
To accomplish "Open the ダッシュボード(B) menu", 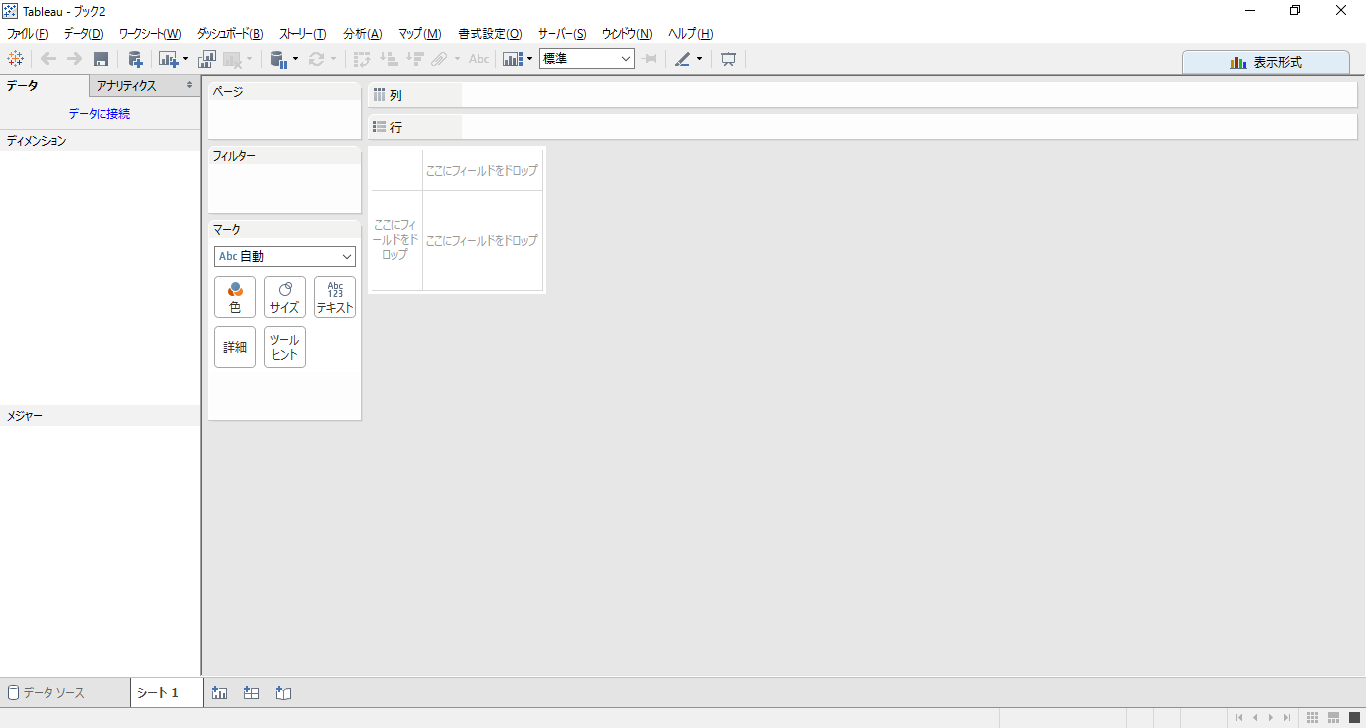I will [230, 34].
